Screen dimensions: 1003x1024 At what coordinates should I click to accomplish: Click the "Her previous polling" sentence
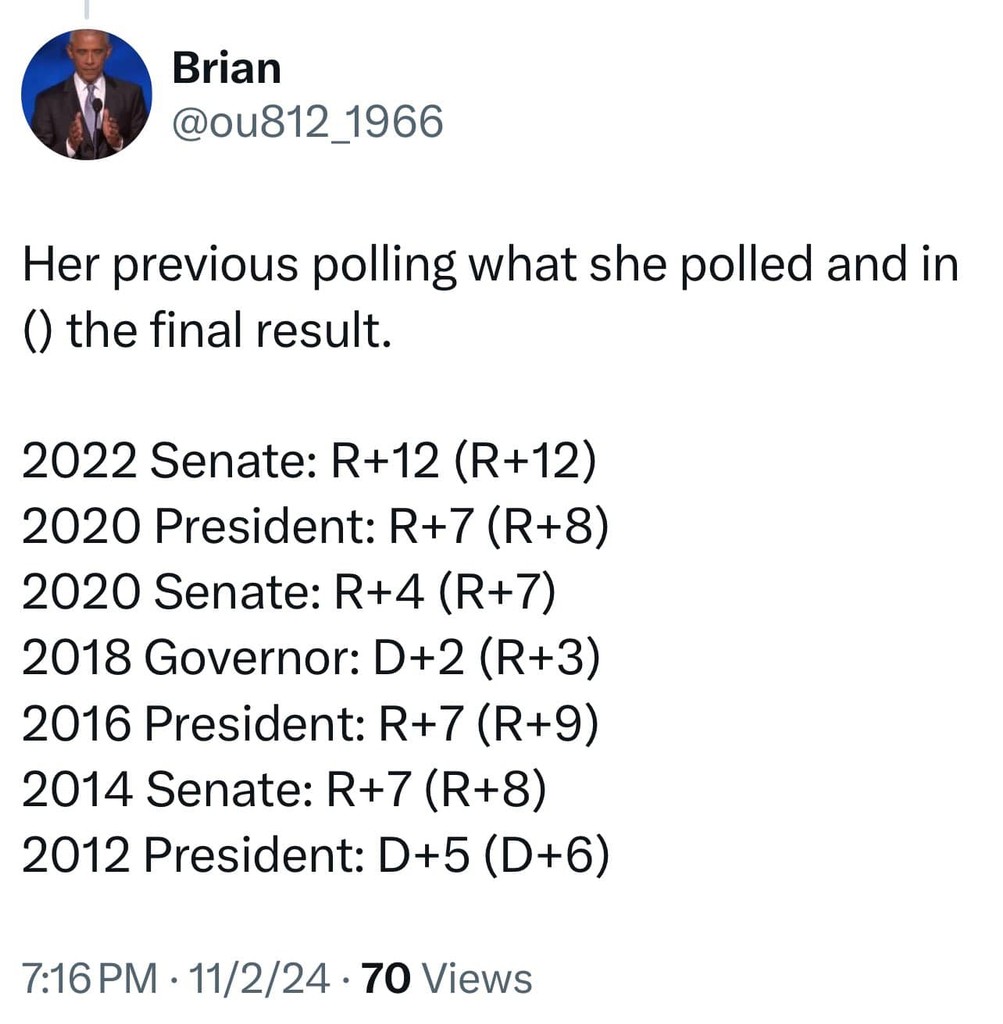coord(490,265)
